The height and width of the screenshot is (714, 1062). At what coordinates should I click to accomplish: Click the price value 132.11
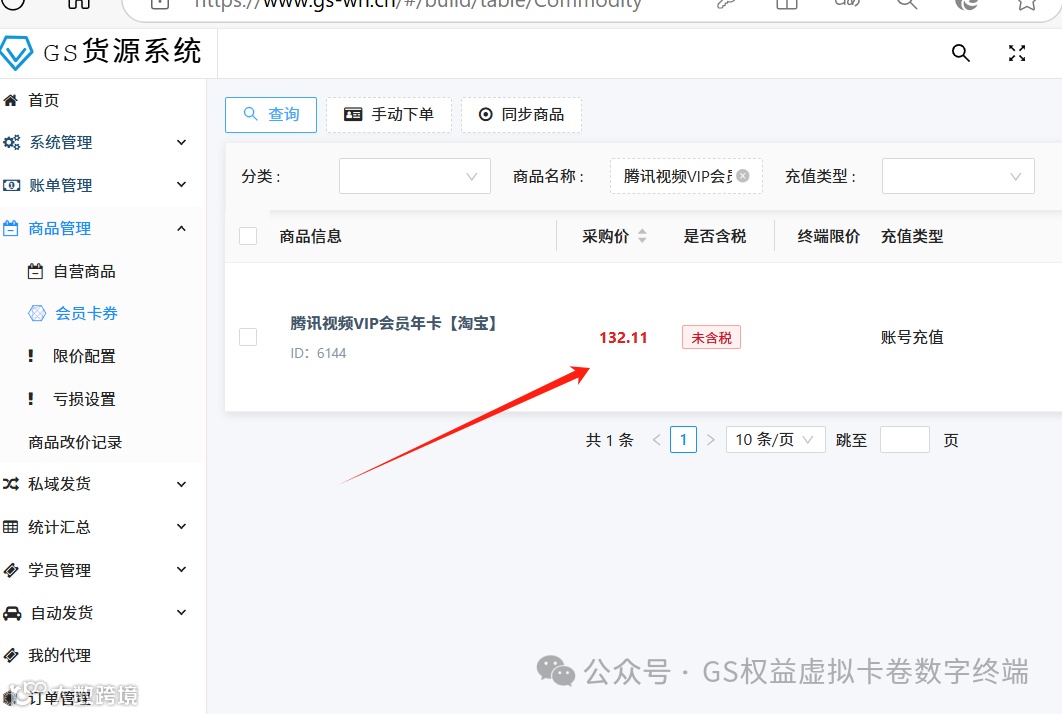(x=623, y=337)
